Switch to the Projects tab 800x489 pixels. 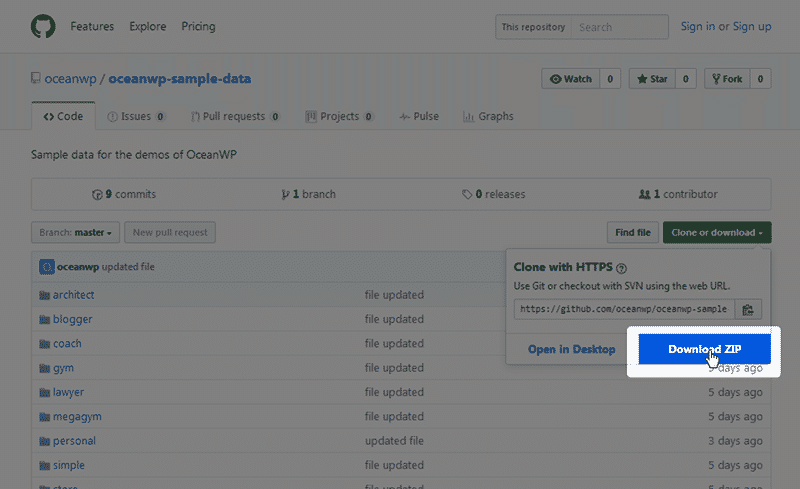(339, 116)
